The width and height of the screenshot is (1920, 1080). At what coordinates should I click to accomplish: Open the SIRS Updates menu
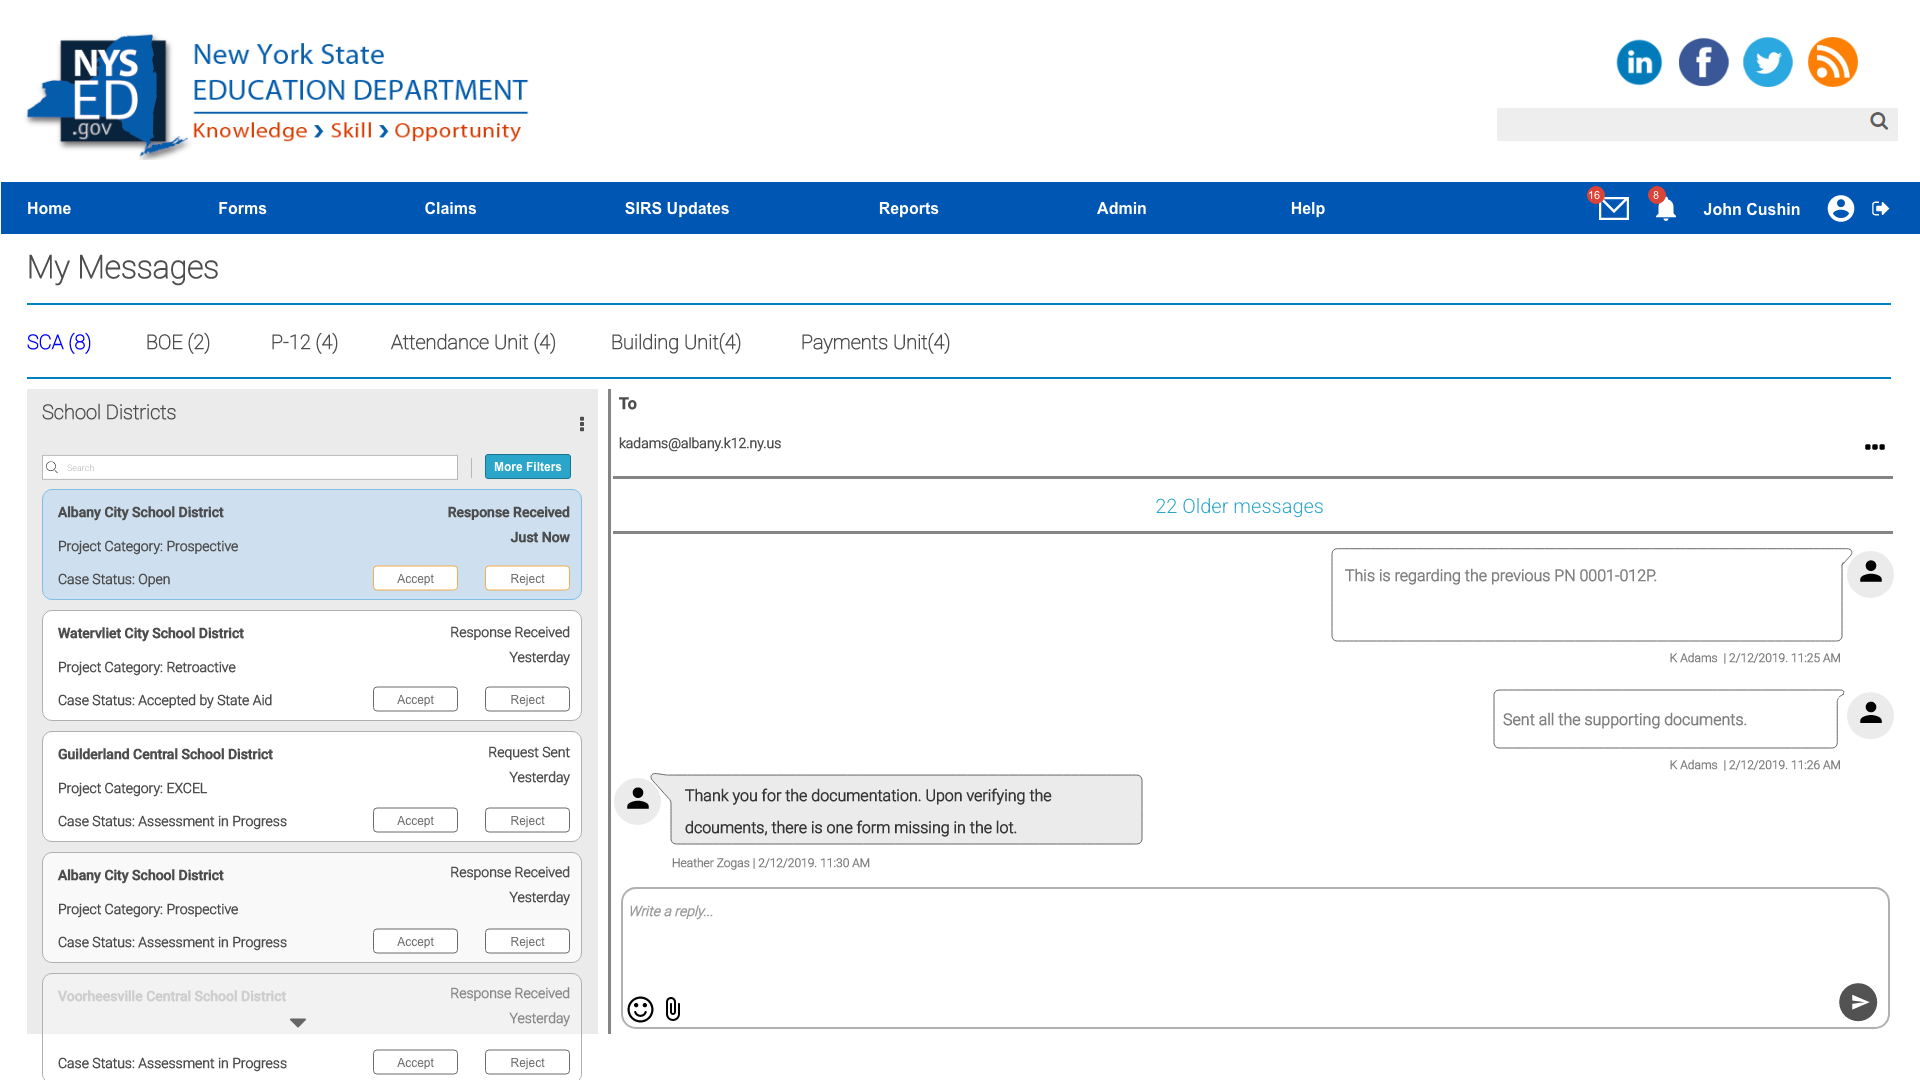676,208
